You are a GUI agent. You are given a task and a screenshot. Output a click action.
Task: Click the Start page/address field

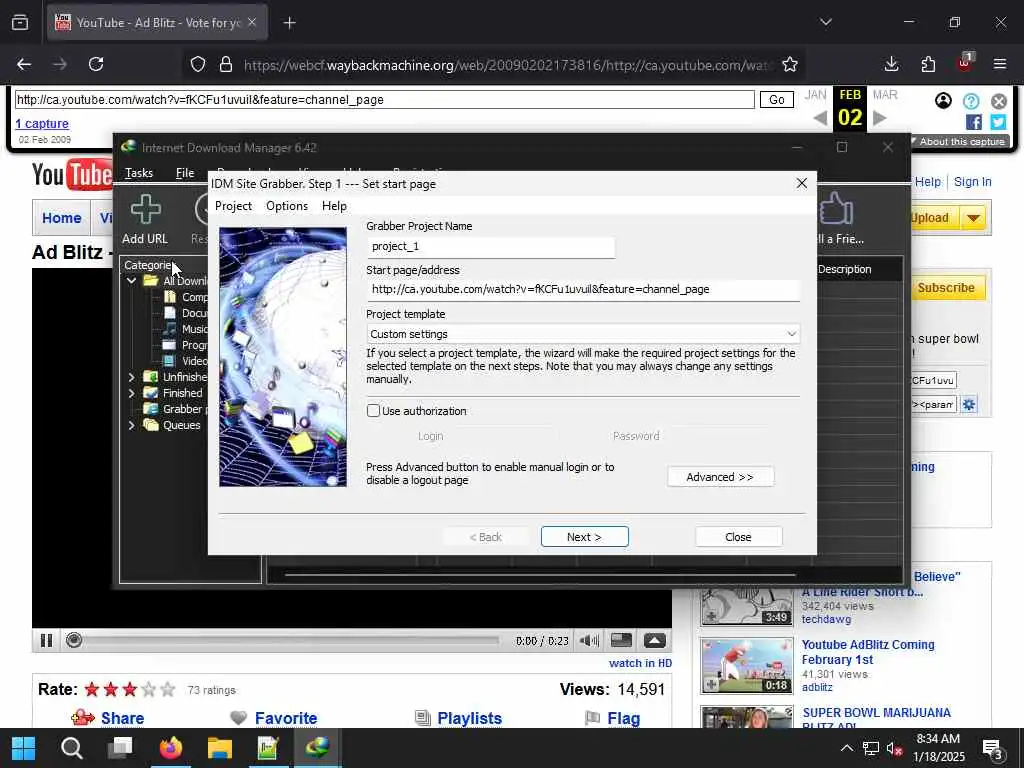(x=583, y=289)
